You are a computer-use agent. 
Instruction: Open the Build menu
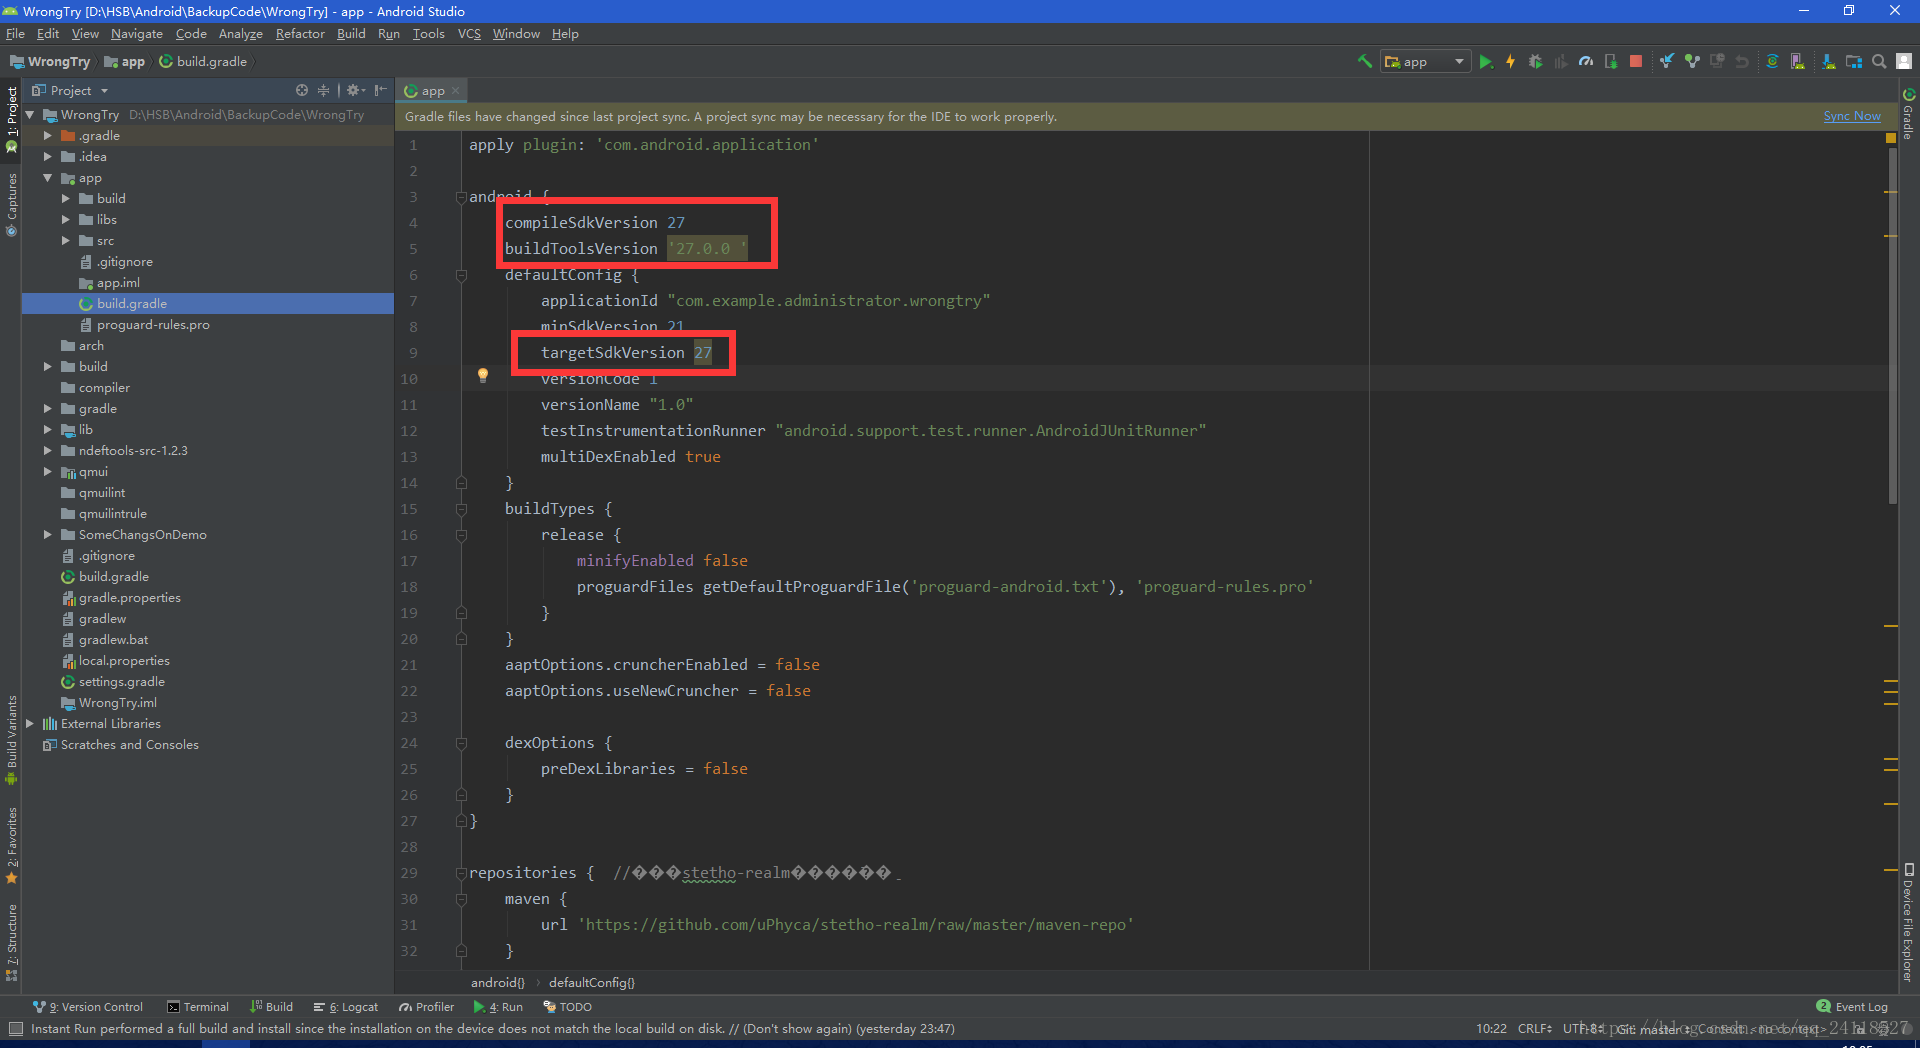click(x=351, y=34)
